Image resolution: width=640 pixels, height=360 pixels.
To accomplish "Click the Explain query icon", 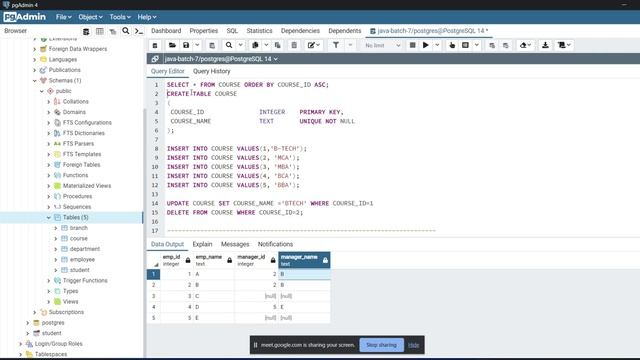I will [452, 45].
